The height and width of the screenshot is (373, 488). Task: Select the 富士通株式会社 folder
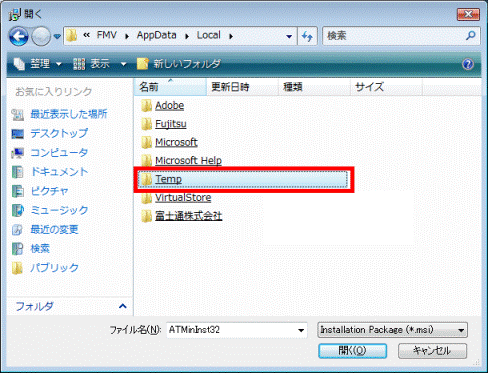189,216
